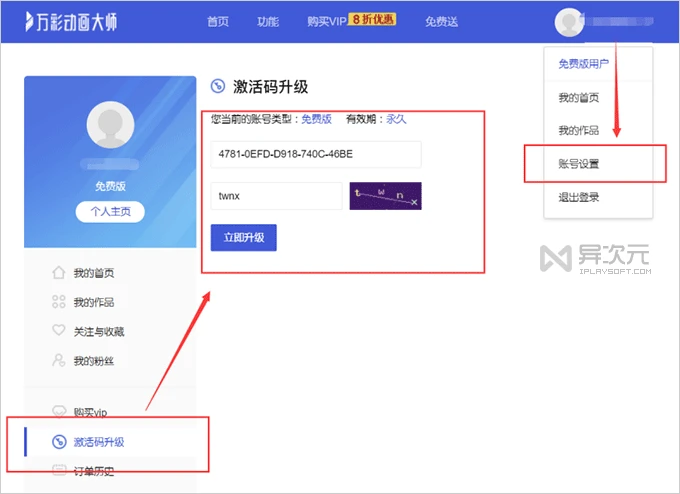Image resolution: width=680 pixels, height=494 pixels.
Task: Refresh the captcha image
Action: coord(386,196)
